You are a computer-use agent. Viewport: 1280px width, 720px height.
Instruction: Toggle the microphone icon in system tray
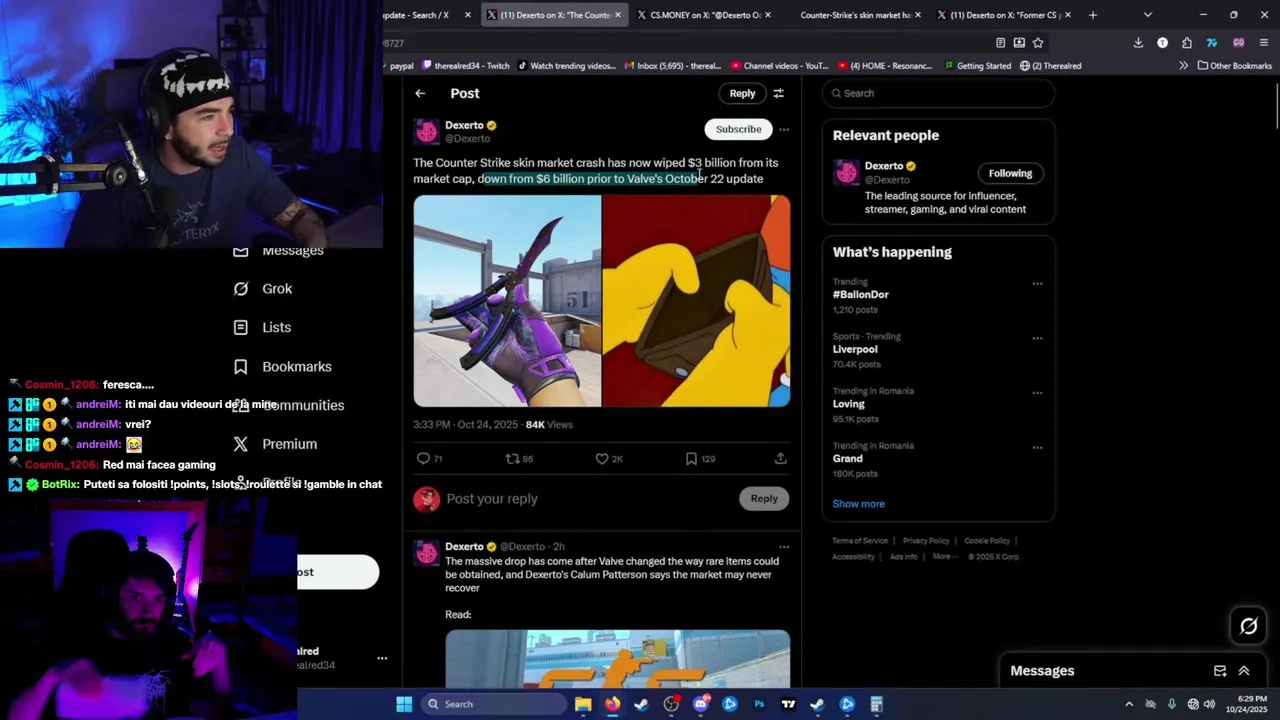coord(1172,704)
